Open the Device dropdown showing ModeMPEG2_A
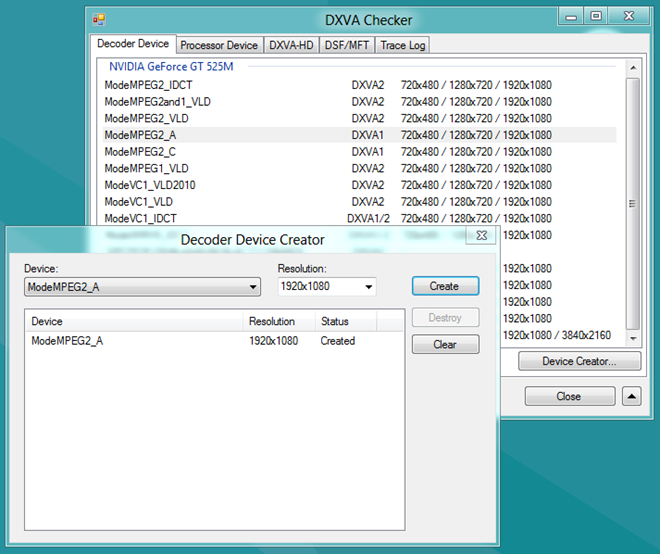 [142, 287]
